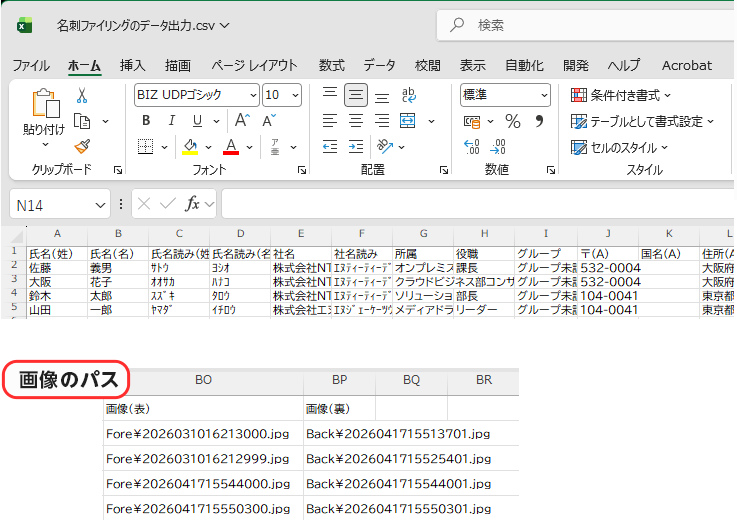Select the Format Painter brush icon
This screenshot has height=520, width=737.
tap(82, 146)
